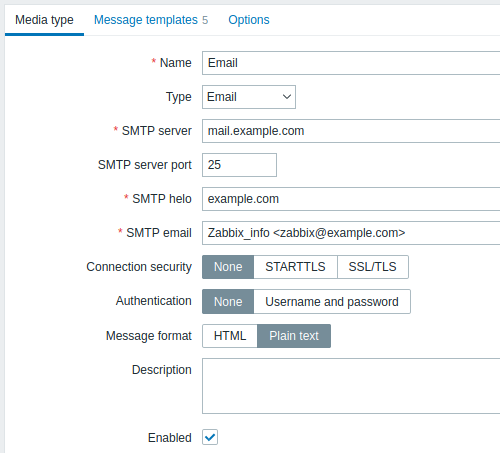Open the Options tab
500x453 pixels.
coord(249,20)
